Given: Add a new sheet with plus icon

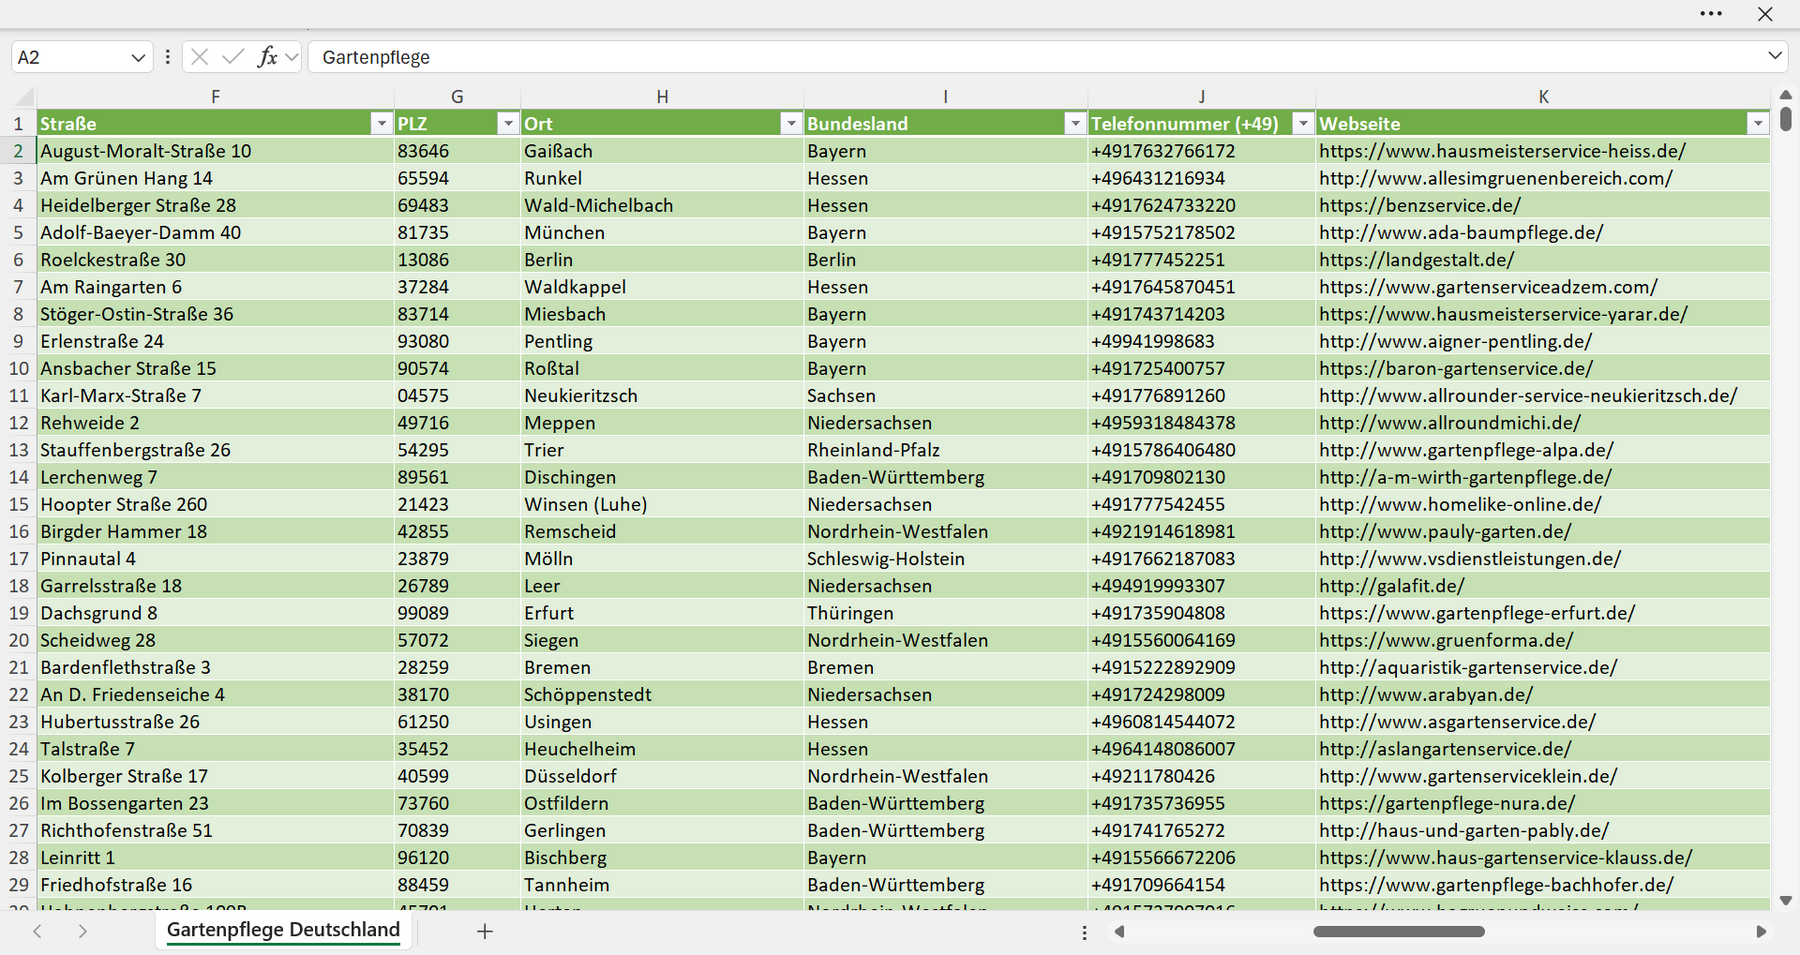Looking at the screenshot, I should click(x=485, y=931).
